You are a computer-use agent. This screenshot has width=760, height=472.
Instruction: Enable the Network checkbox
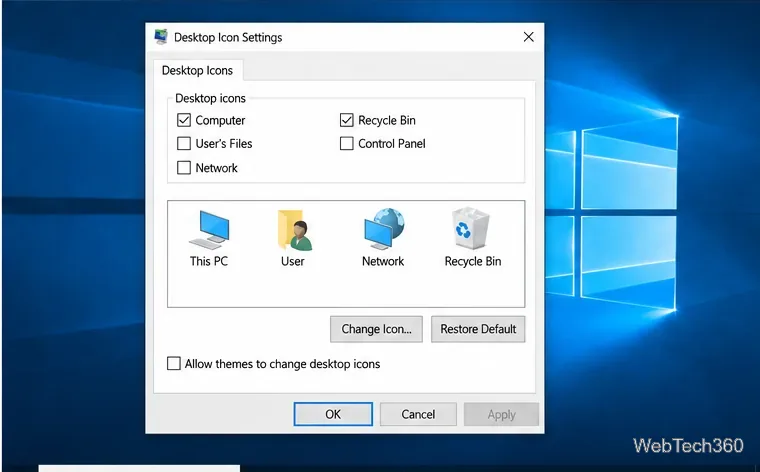184,168
